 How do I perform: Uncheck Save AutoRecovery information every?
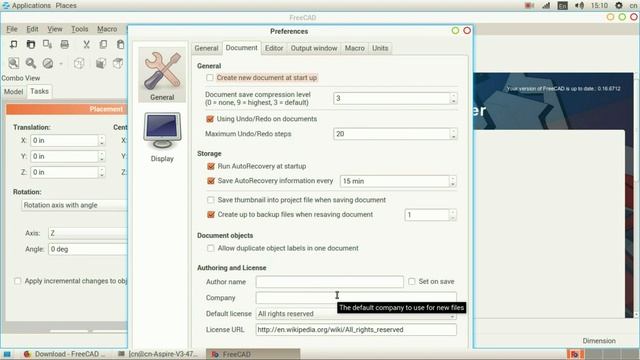pyautogui.click(x=211, y=181)
